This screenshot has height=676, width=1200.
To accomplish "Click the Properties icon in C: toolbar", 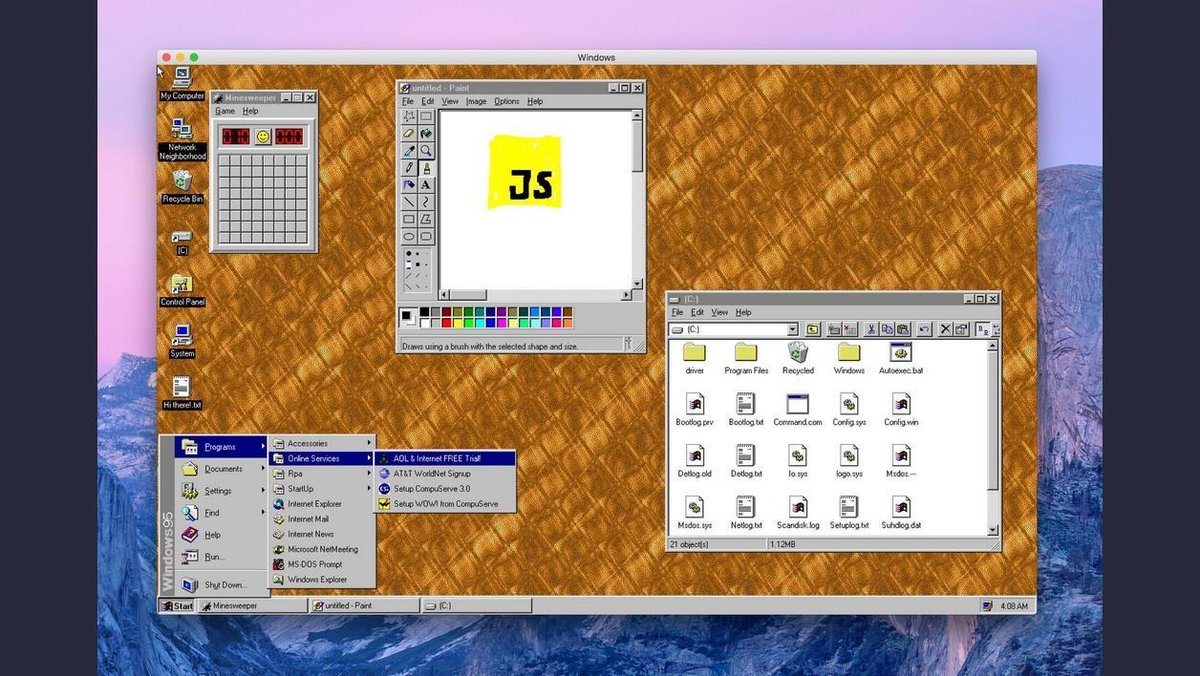I will 961,329.
